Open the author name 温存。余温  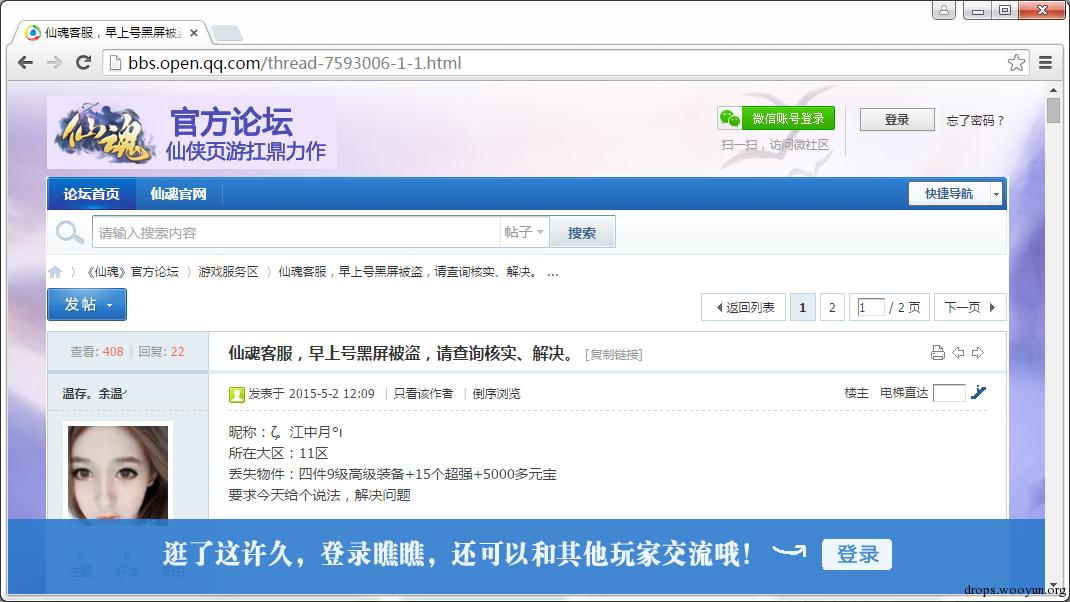coord(94,393)
